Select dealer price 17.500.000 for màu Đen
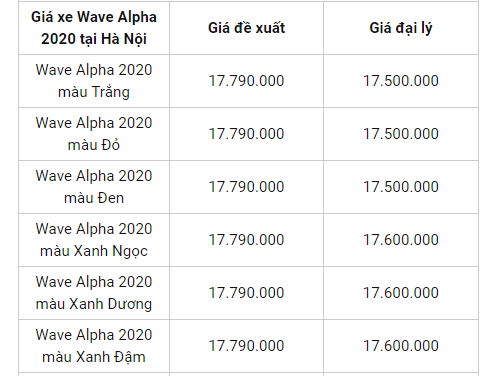Image resolution: width=498 pixels, height=376 pixels. [401, 187]
